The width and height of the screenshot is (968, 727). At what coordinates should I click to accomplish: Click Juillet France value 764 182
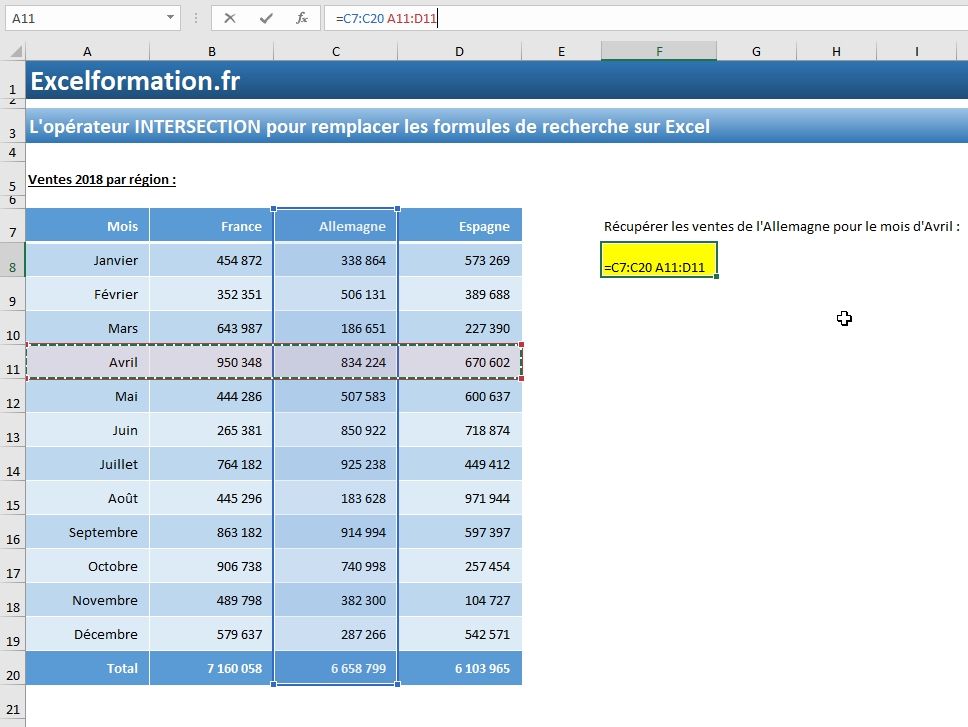point(212,464)
